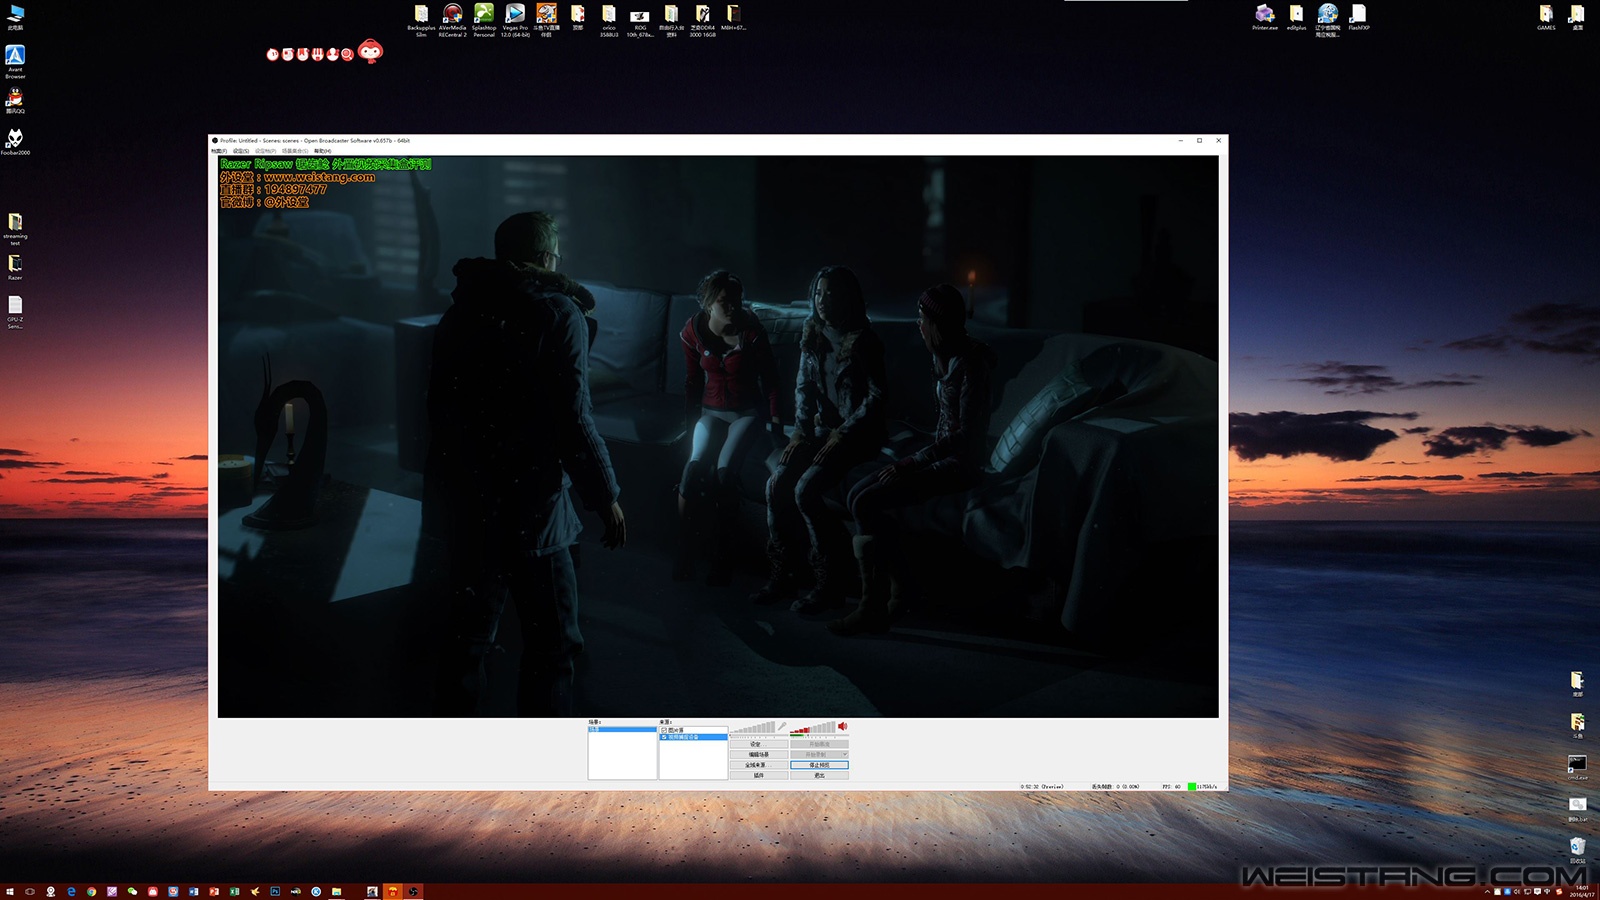Open Splashtop Personal desktop shortcut
Viewport: 1600px width, 900px height.
pos(484,19)
